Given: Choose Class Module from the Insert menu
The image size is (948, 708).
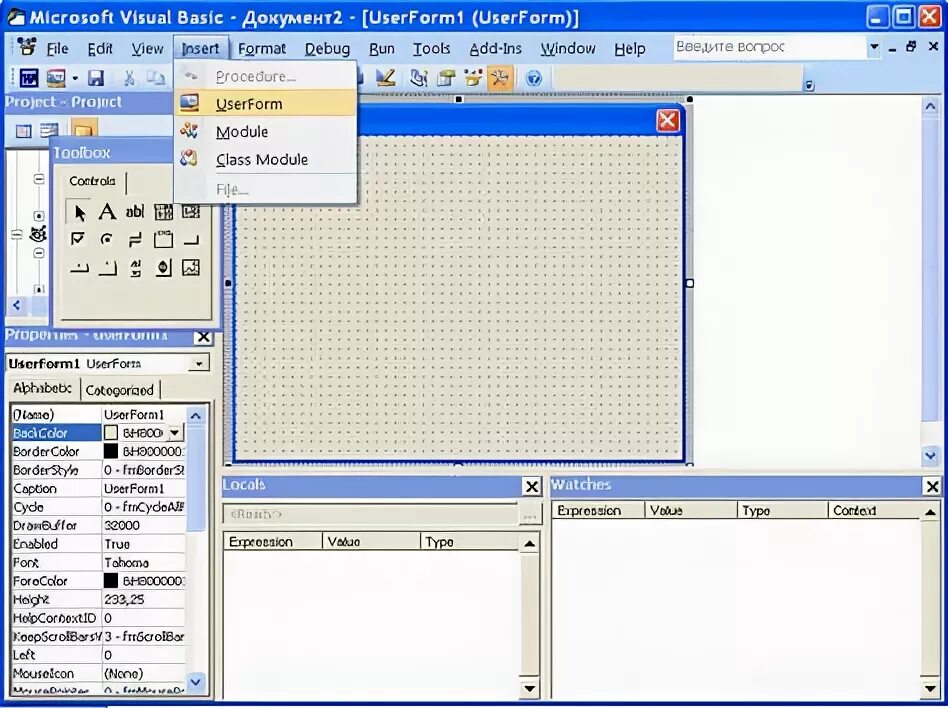Looking at the screenshot, I should (265, 159).
